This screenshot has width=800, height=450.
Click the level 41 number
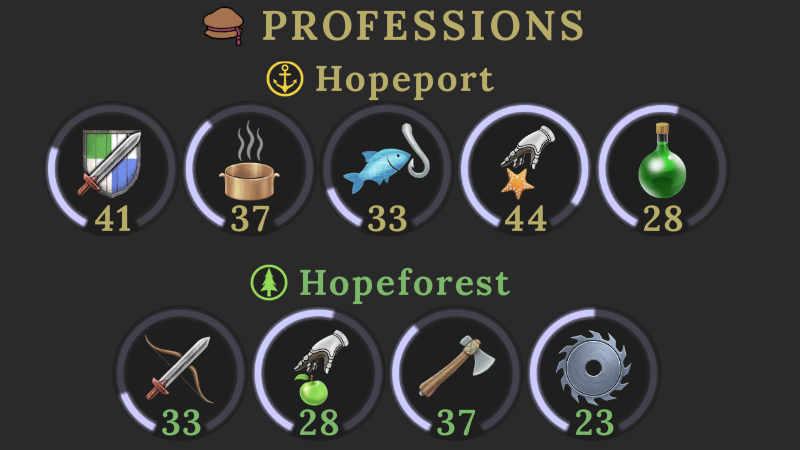point(112,219)
